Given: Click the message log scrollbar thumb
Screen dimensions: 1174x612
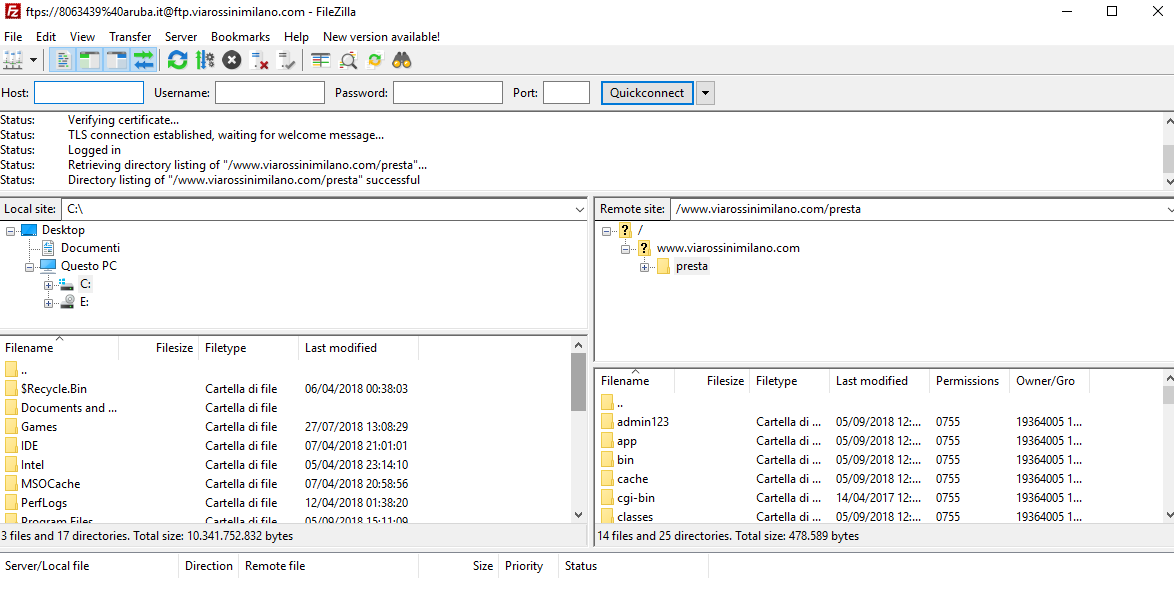Looking at the screenshot, I should point(1168,159).
